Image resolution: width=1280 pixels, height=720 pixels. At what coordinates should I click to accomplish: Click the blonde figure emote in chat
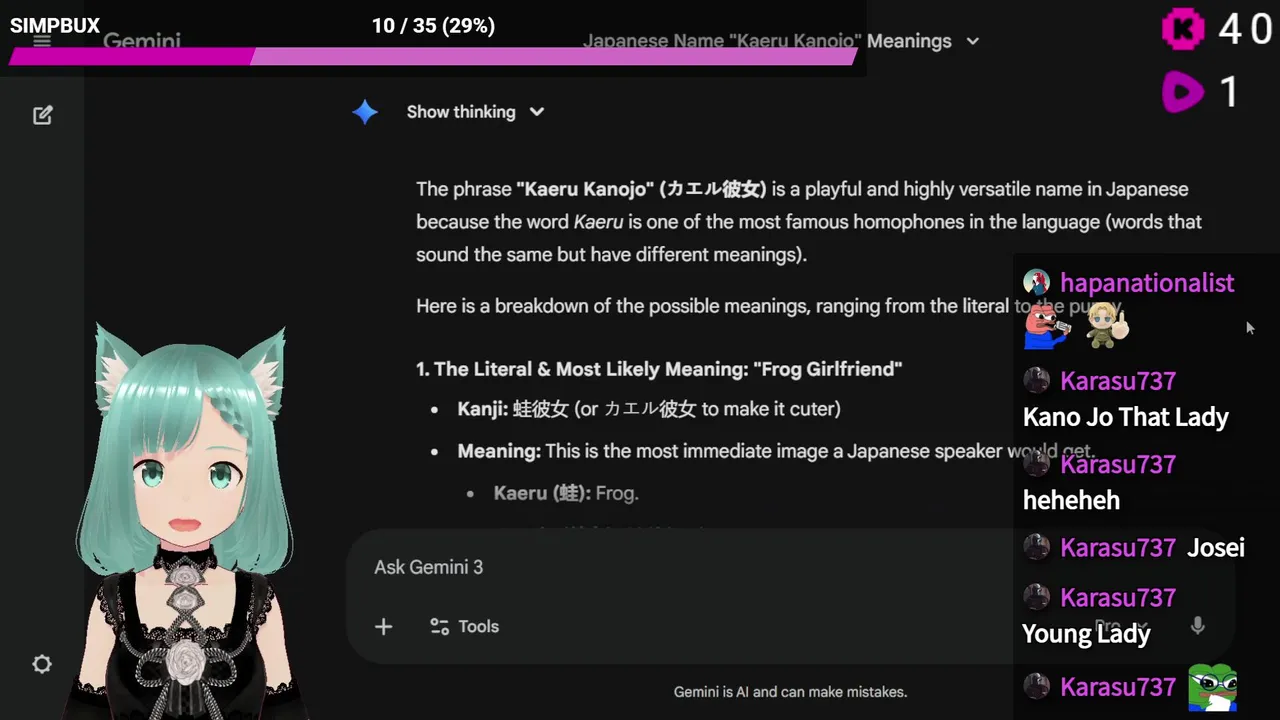pyautogui.click(x=1107, y=325)
